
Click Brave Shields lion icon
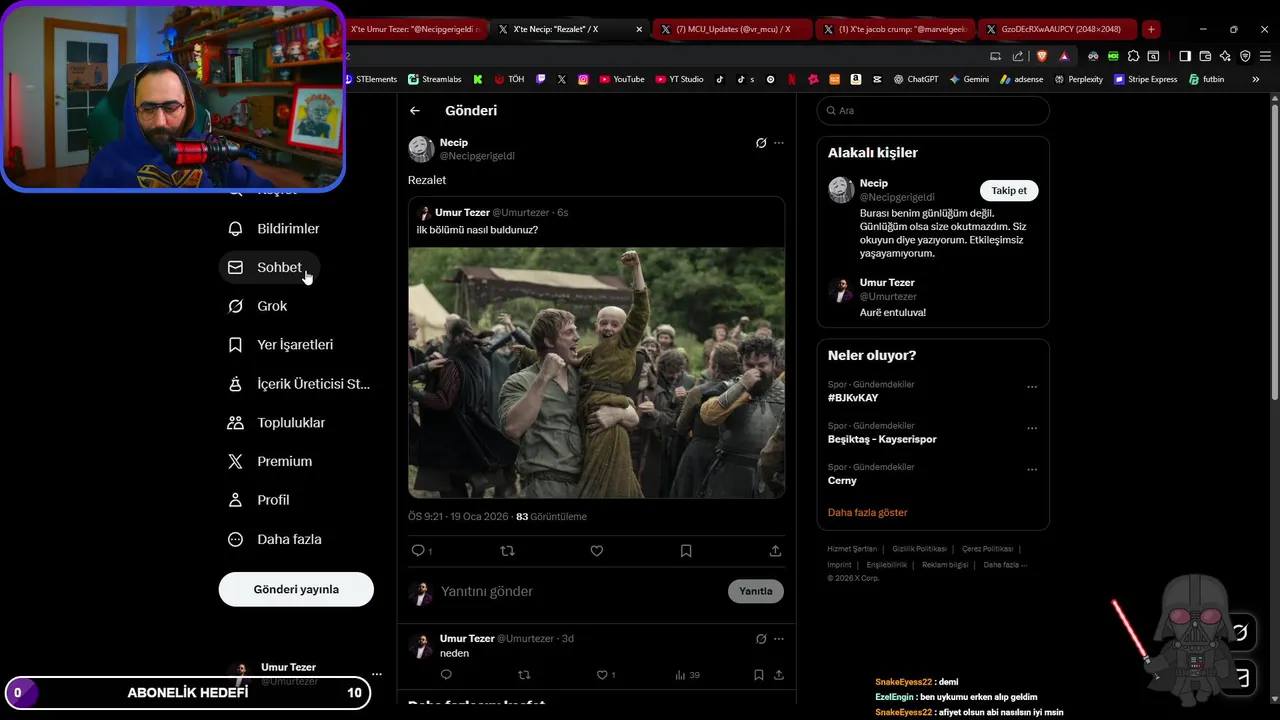tap(1041, 56)
